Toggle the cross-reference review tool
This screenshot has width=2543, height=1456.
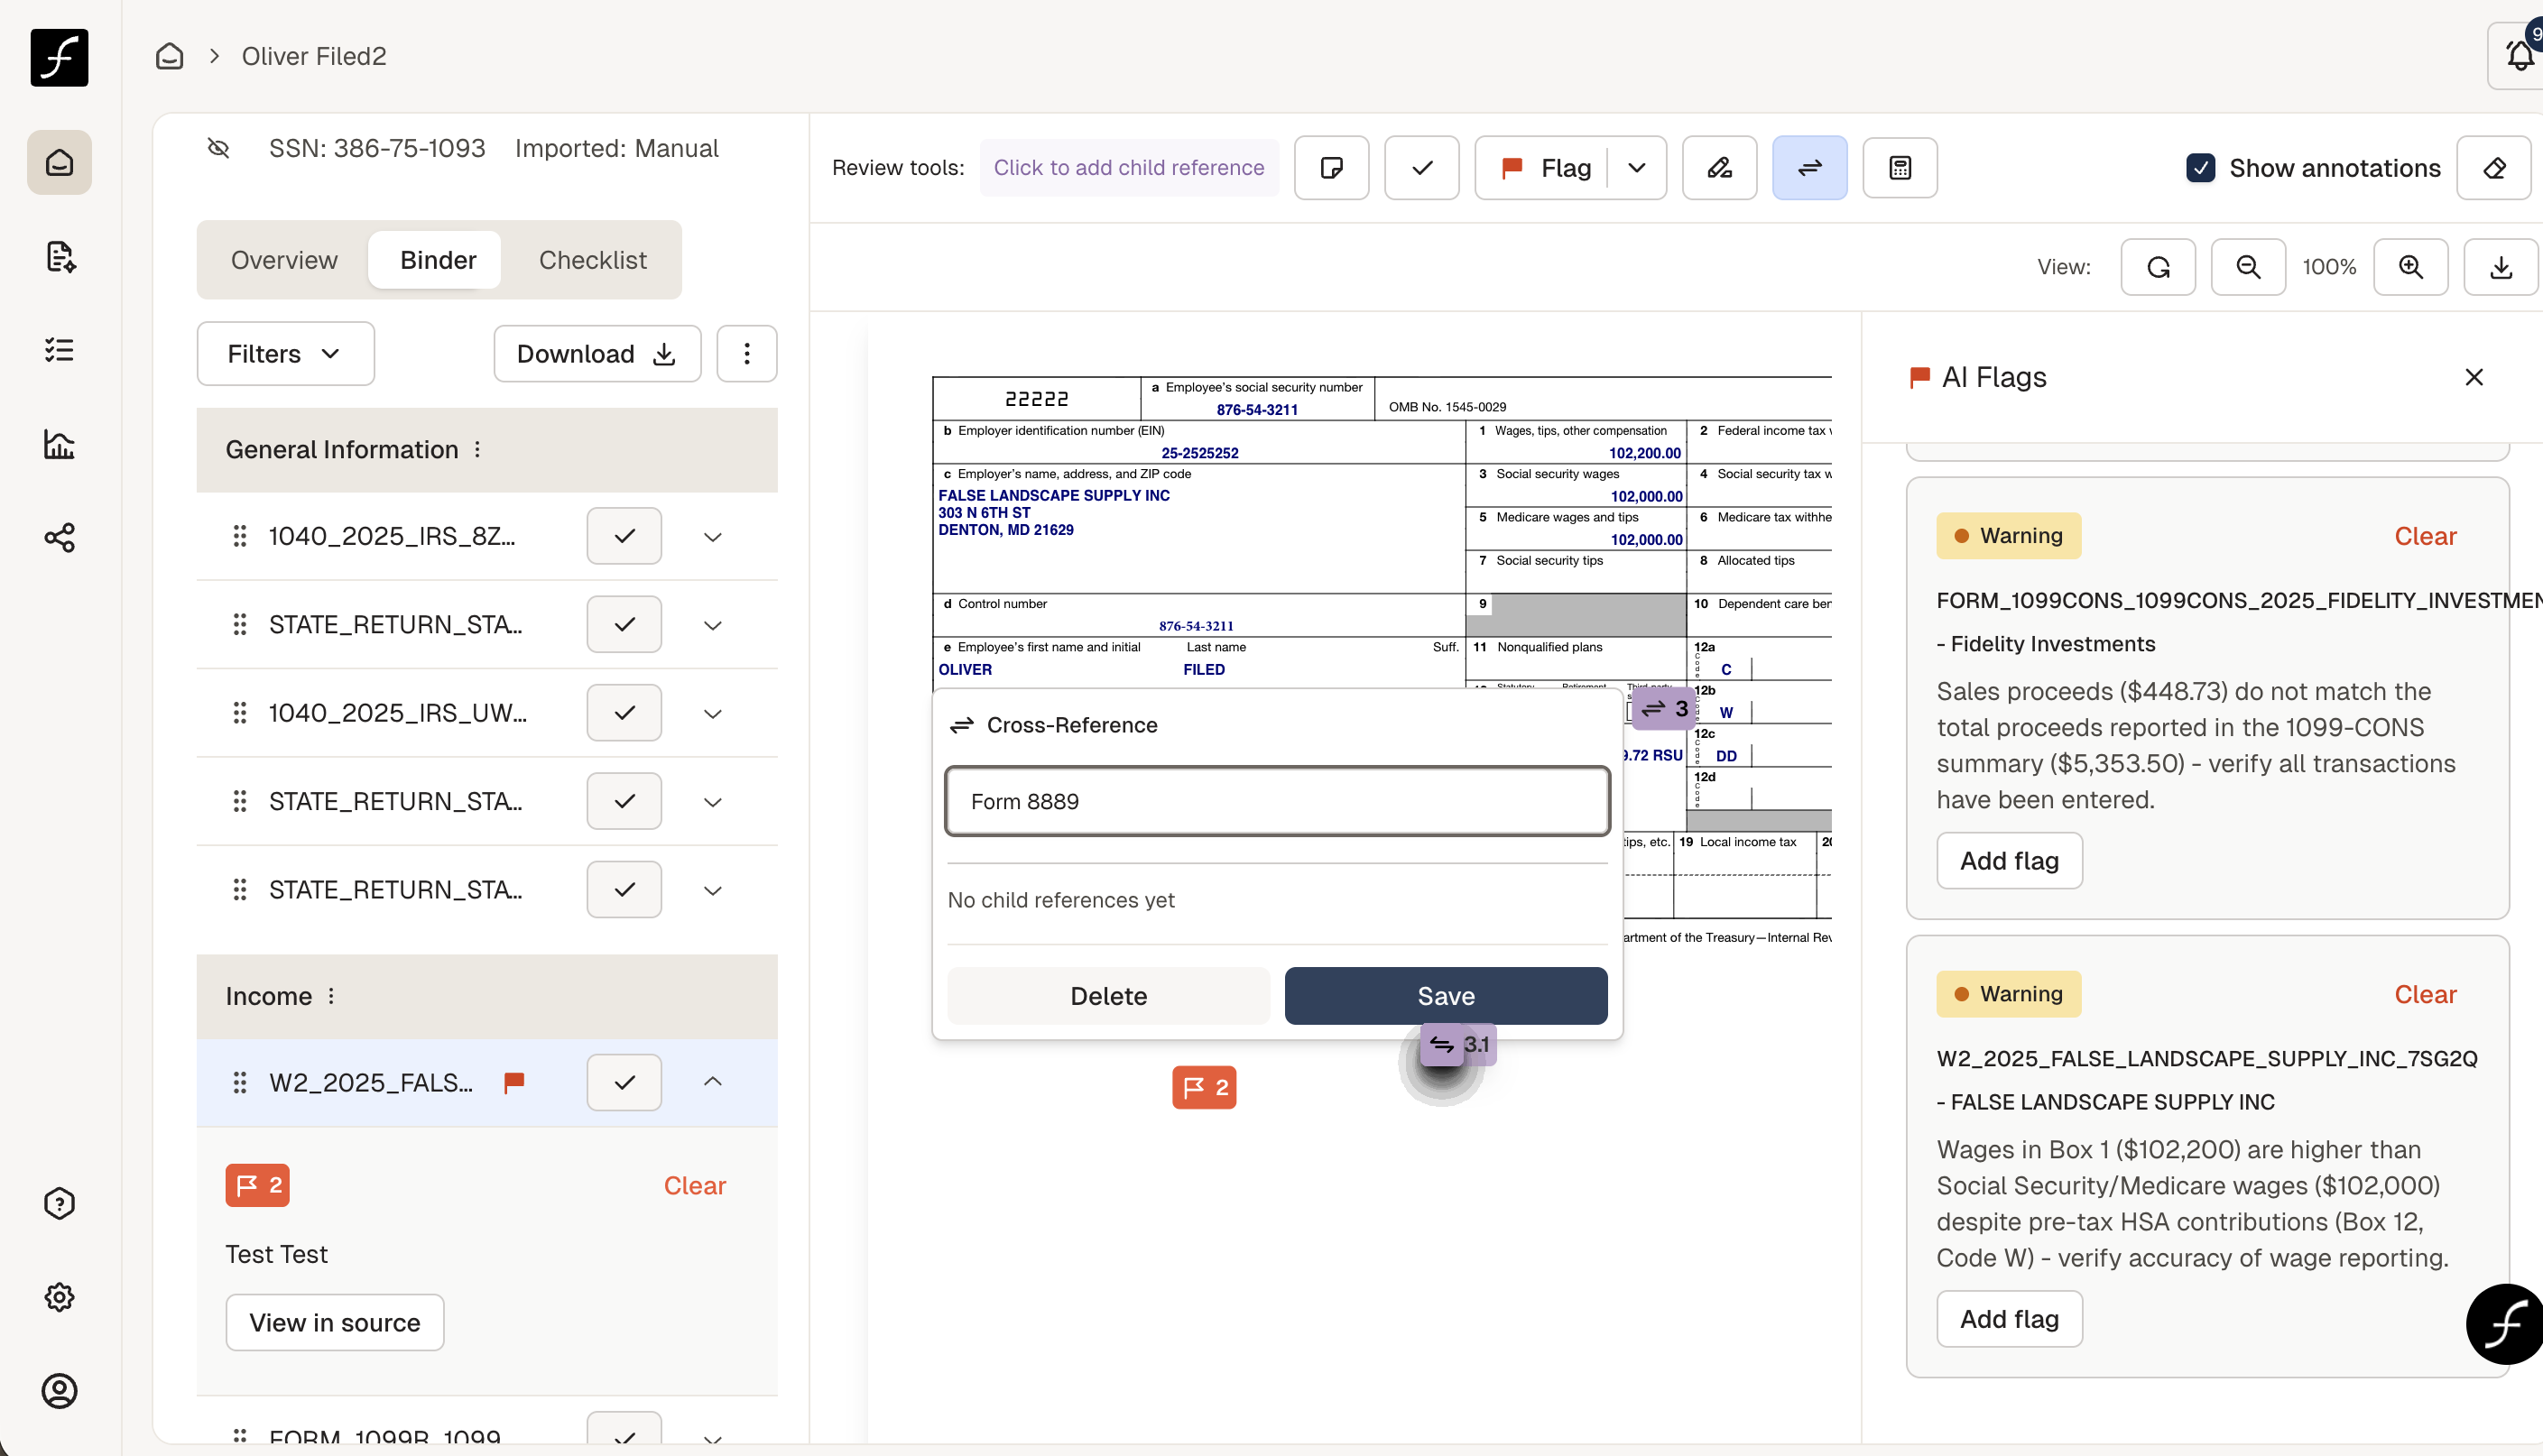1809,167
